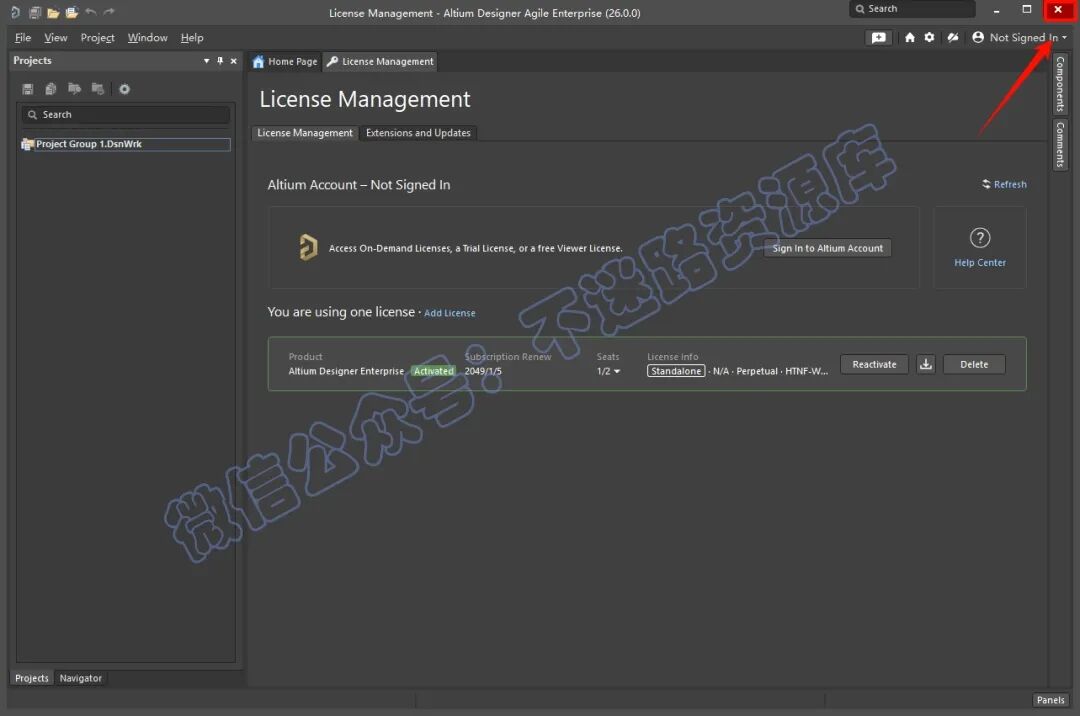Close the Projects panel
The height and width of the screenshot is (716, 1080).
(233, 61)
